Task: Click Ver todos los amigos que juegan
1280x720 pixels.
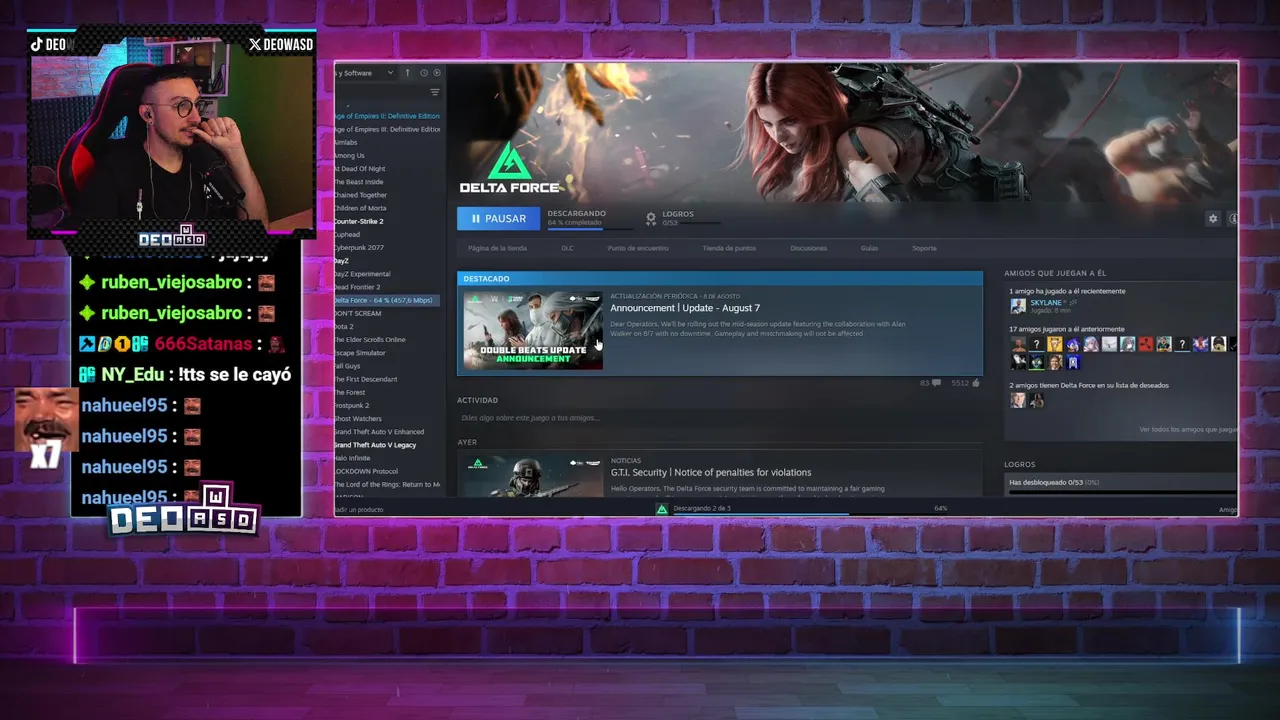Action: [1188, 430]
